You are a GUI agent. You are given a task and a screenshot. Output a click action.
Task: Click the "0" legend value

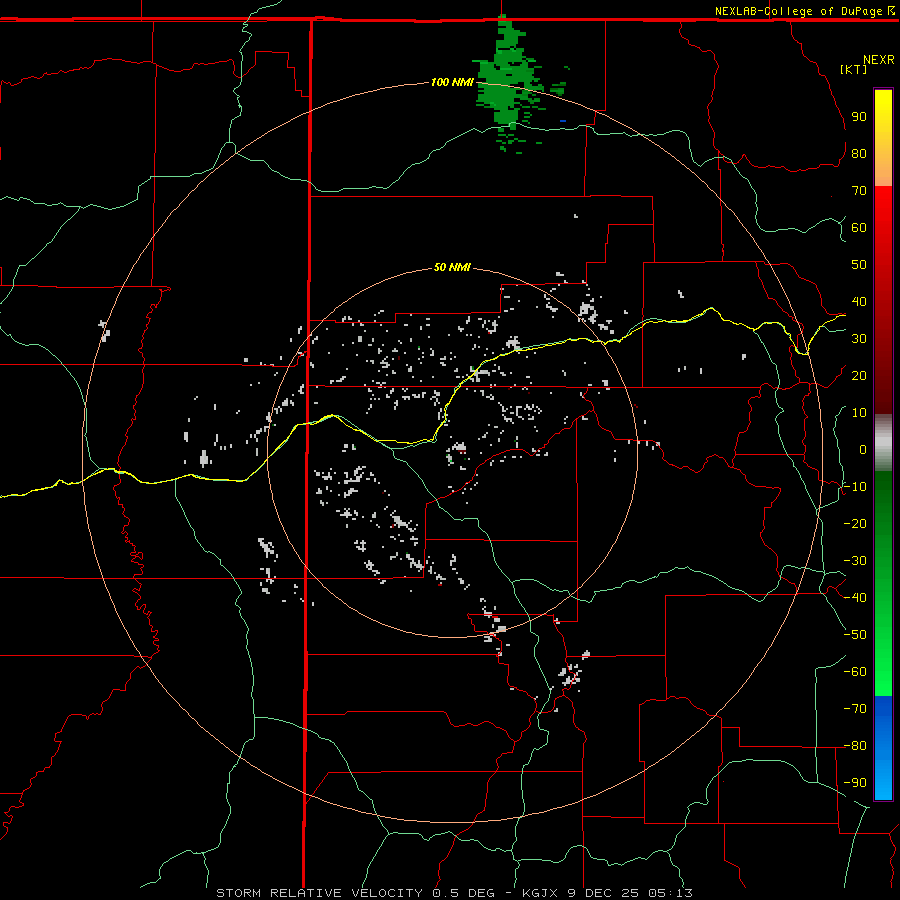[863, 449]
